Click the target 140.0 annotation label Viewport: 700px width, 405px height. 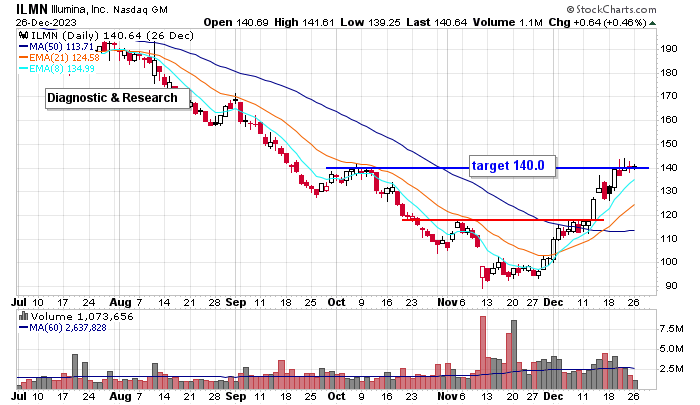512,166
